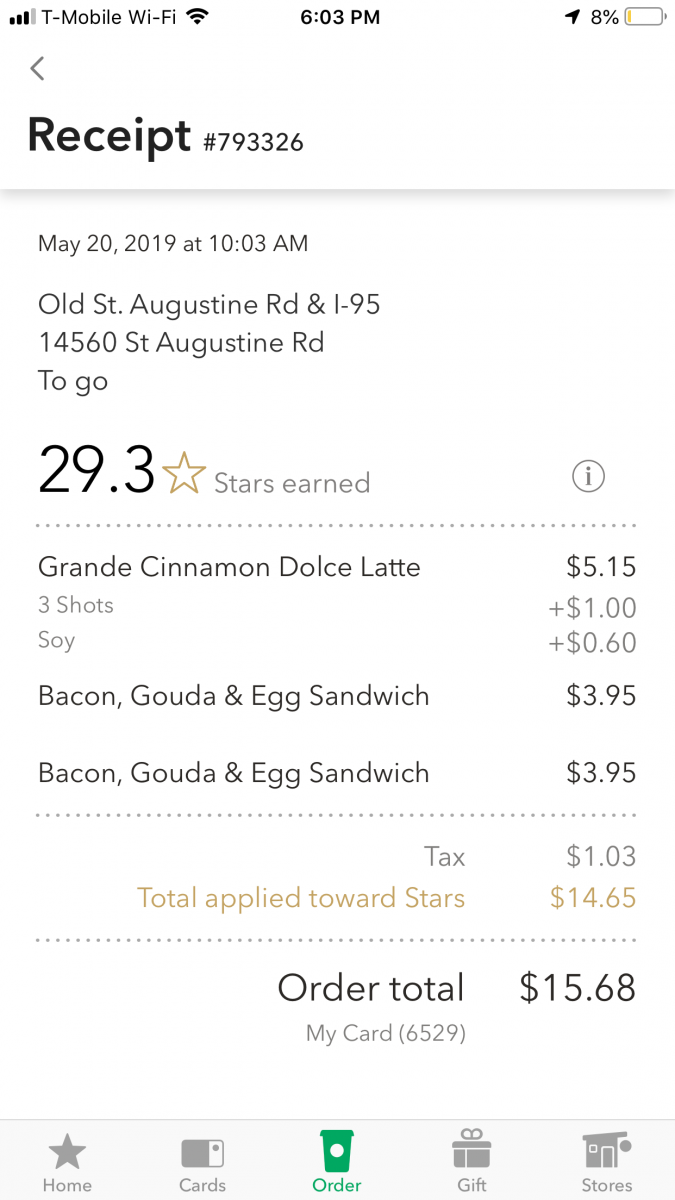675x1200 pixels.
Task: Tap the location arrow status icon
Action: click(572, 17)
